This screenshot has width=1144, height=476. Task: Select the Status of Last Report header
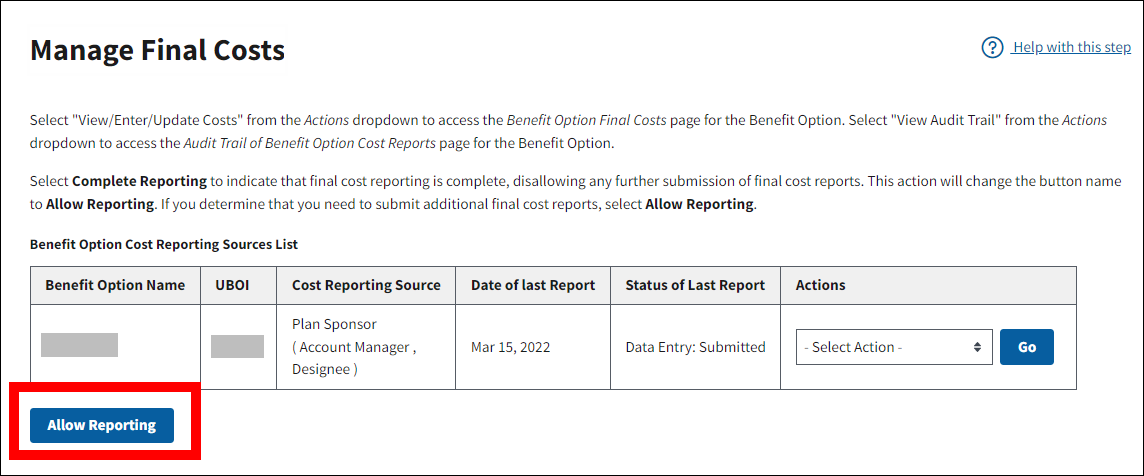tap(695, 285)
